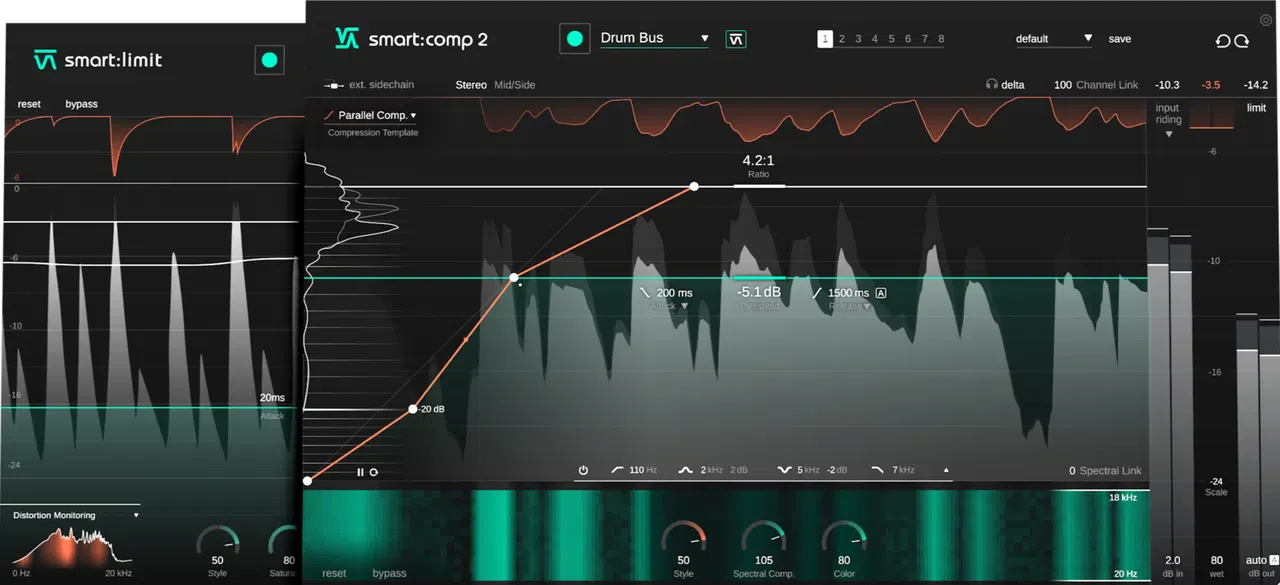Click bypass in smart:limit

click(82, 104)
